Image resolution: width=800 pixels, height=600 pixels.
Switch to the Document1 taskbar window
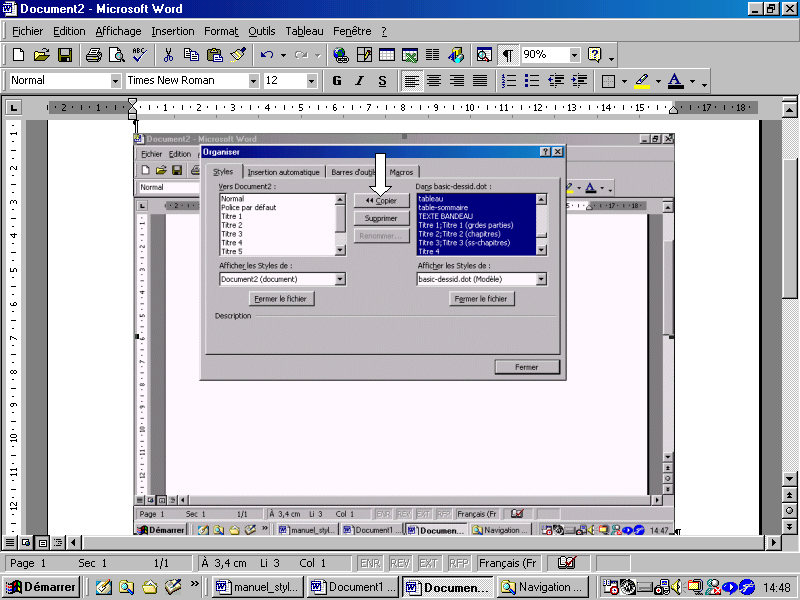(353, 587)
